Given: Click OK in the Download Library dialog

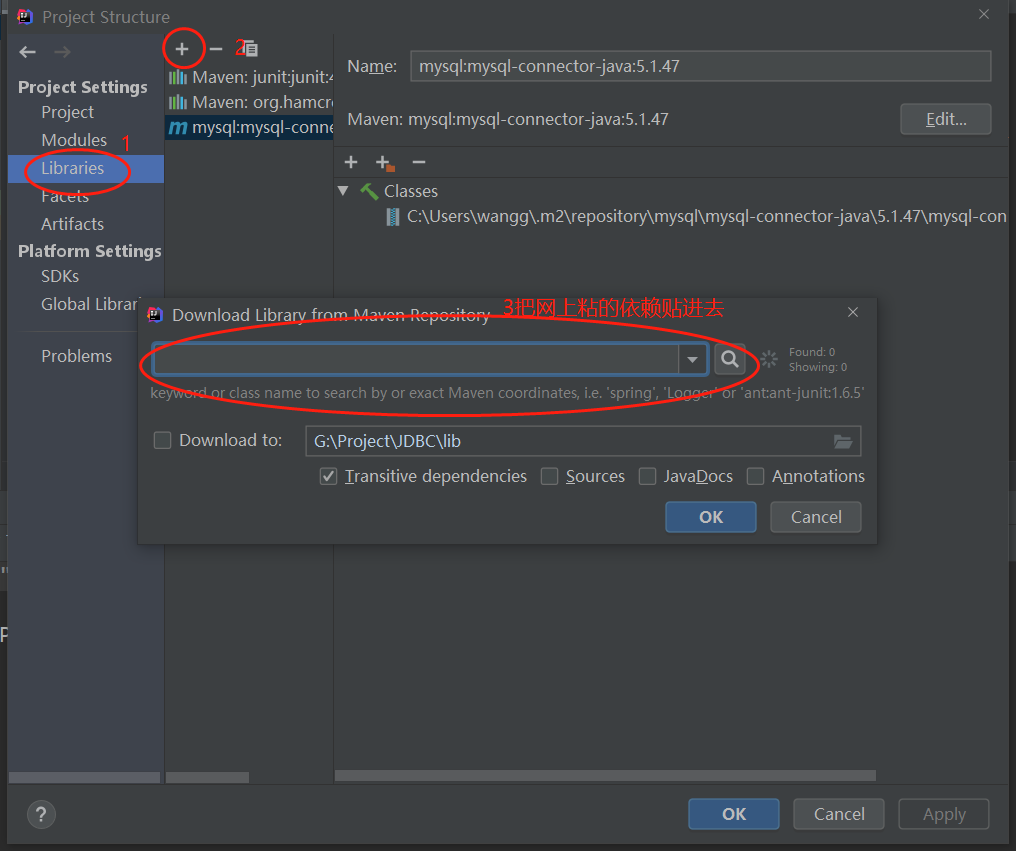Looking at the screenshot, I should coord(711,517).
